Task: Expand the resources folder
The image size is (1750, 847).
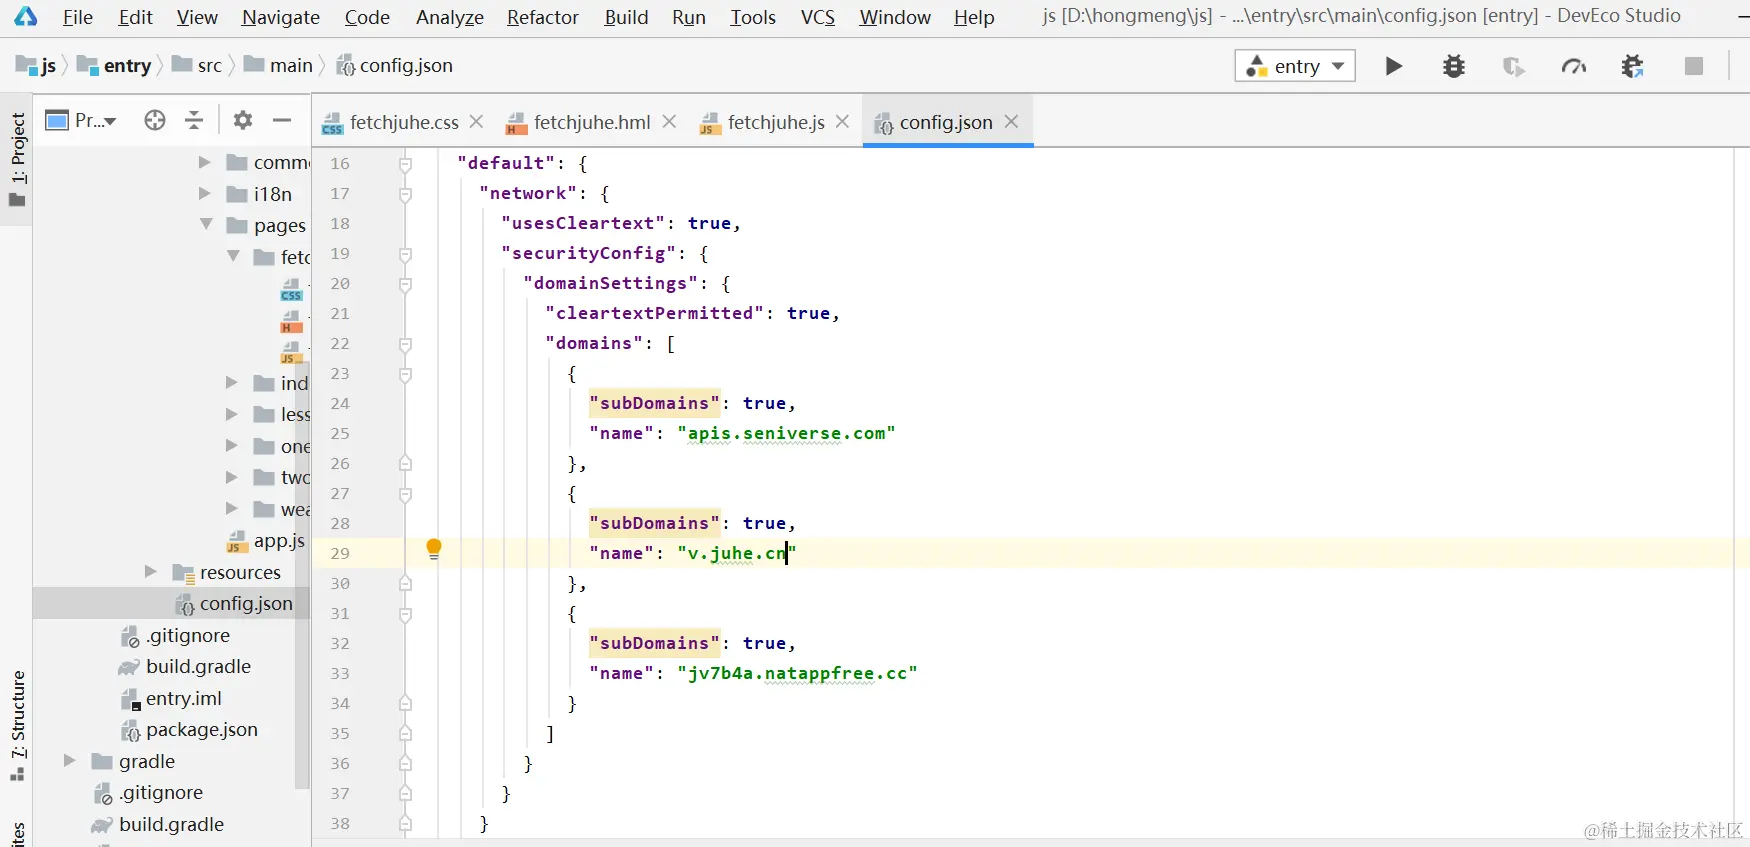Action: pyautogui.click(x=151, y=572)
